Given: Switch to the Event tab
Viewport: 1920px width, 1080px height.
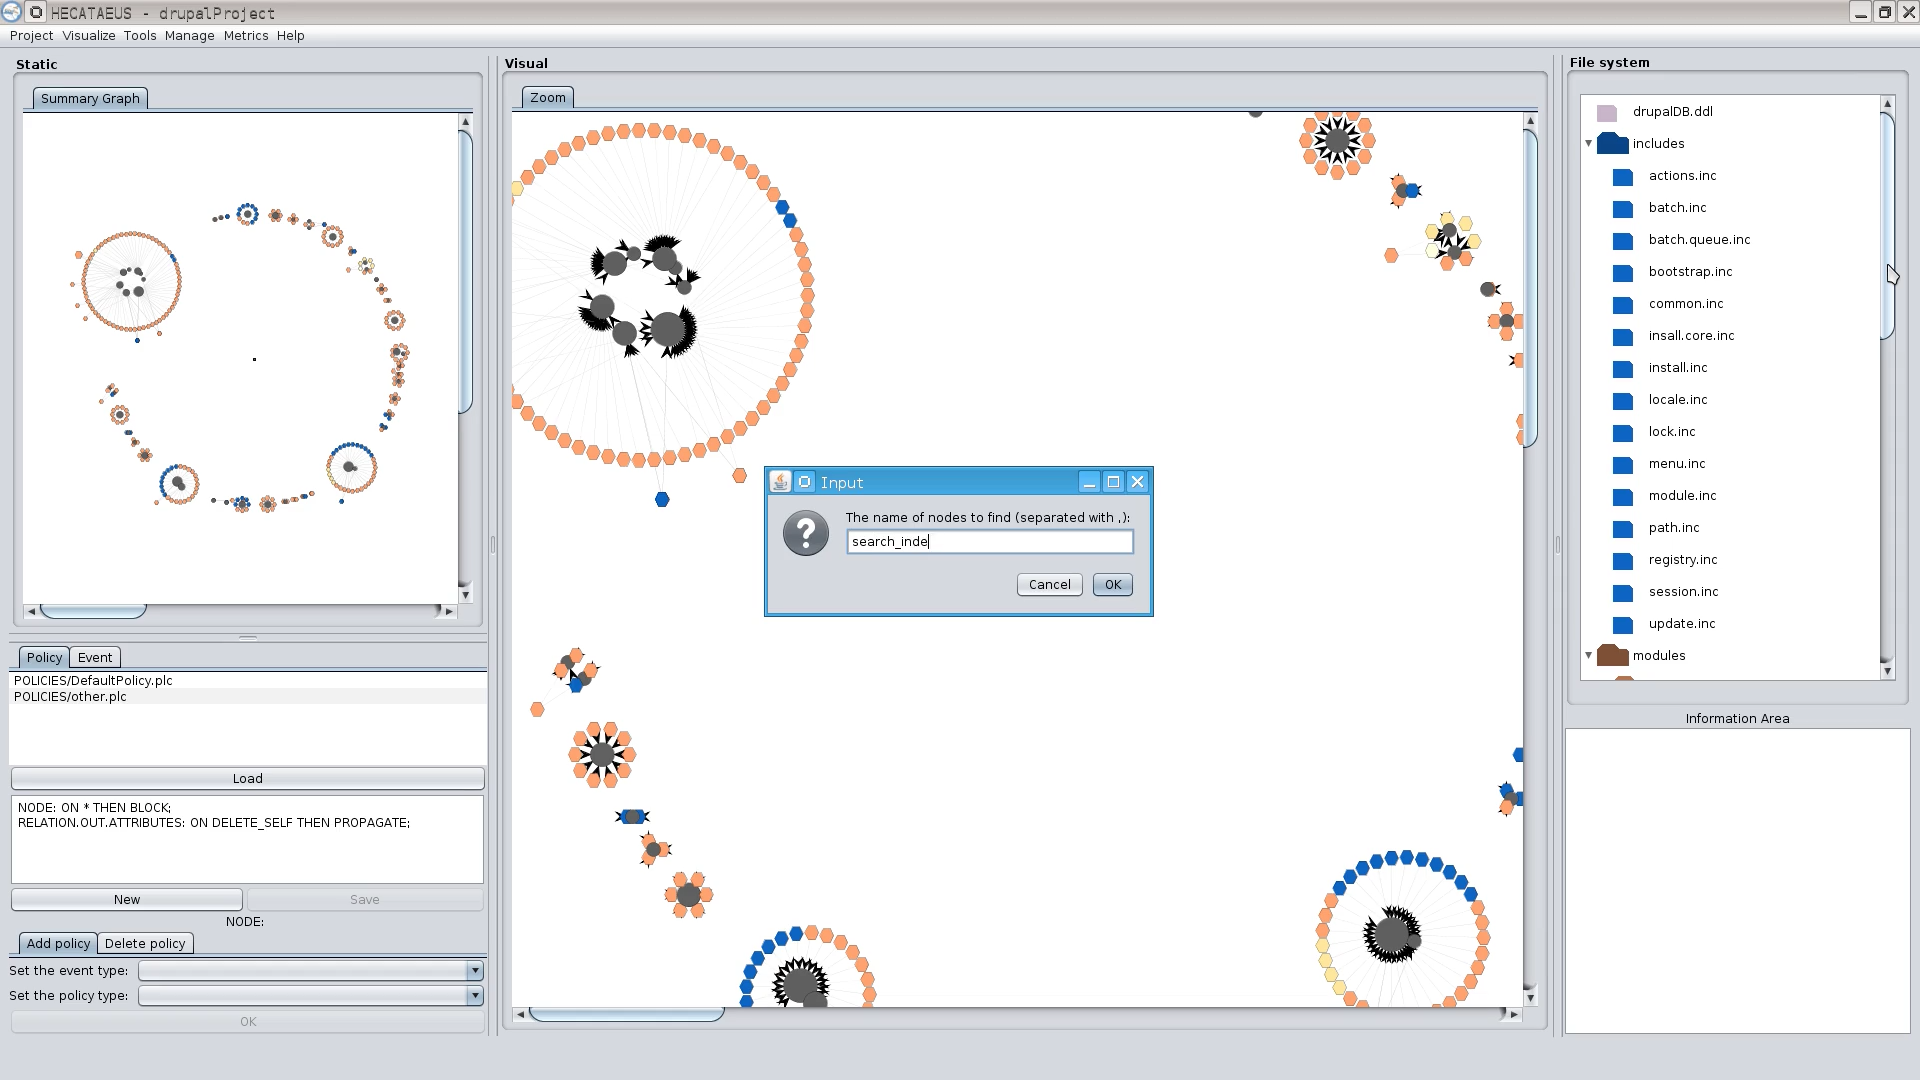Looking at the screenshot, I should tap(95, 657).
